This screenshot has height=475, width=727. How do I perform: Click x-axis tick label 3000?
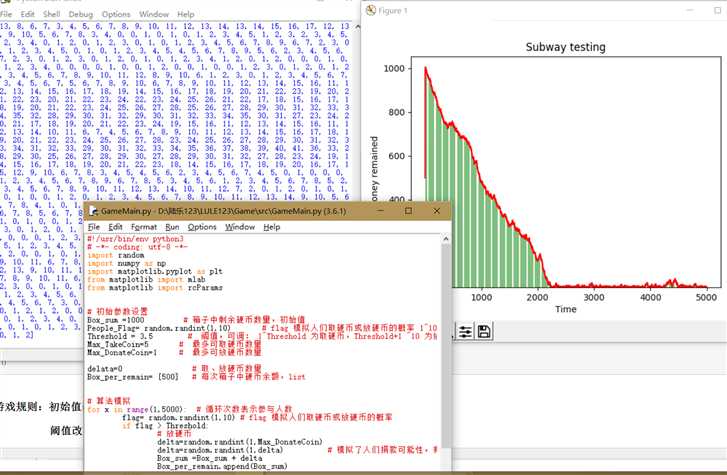pyautogui.click(x=594, y=297)
